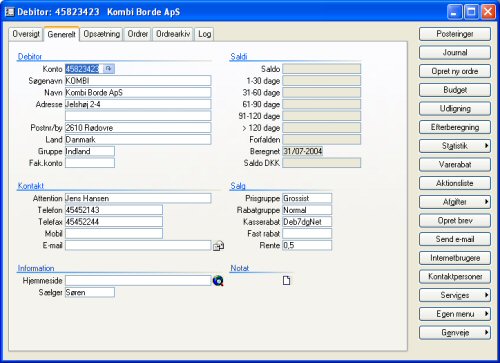Click the Land field showing Danmark

tap(138, 139)
